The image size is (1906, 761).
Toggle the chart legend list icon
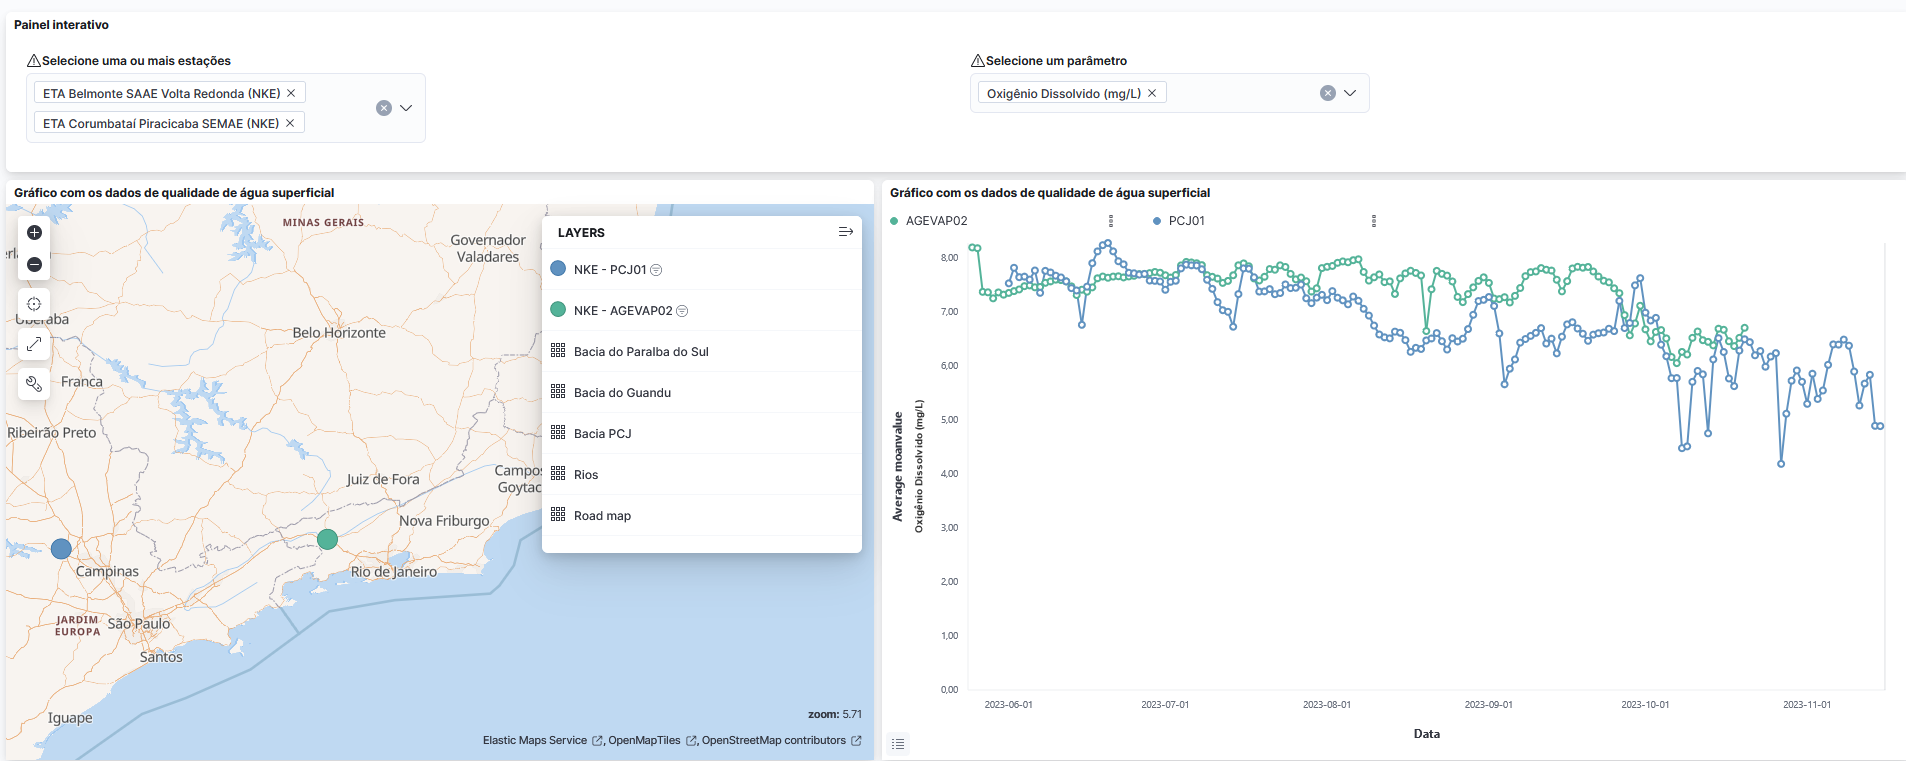click(x=898, y=744)
